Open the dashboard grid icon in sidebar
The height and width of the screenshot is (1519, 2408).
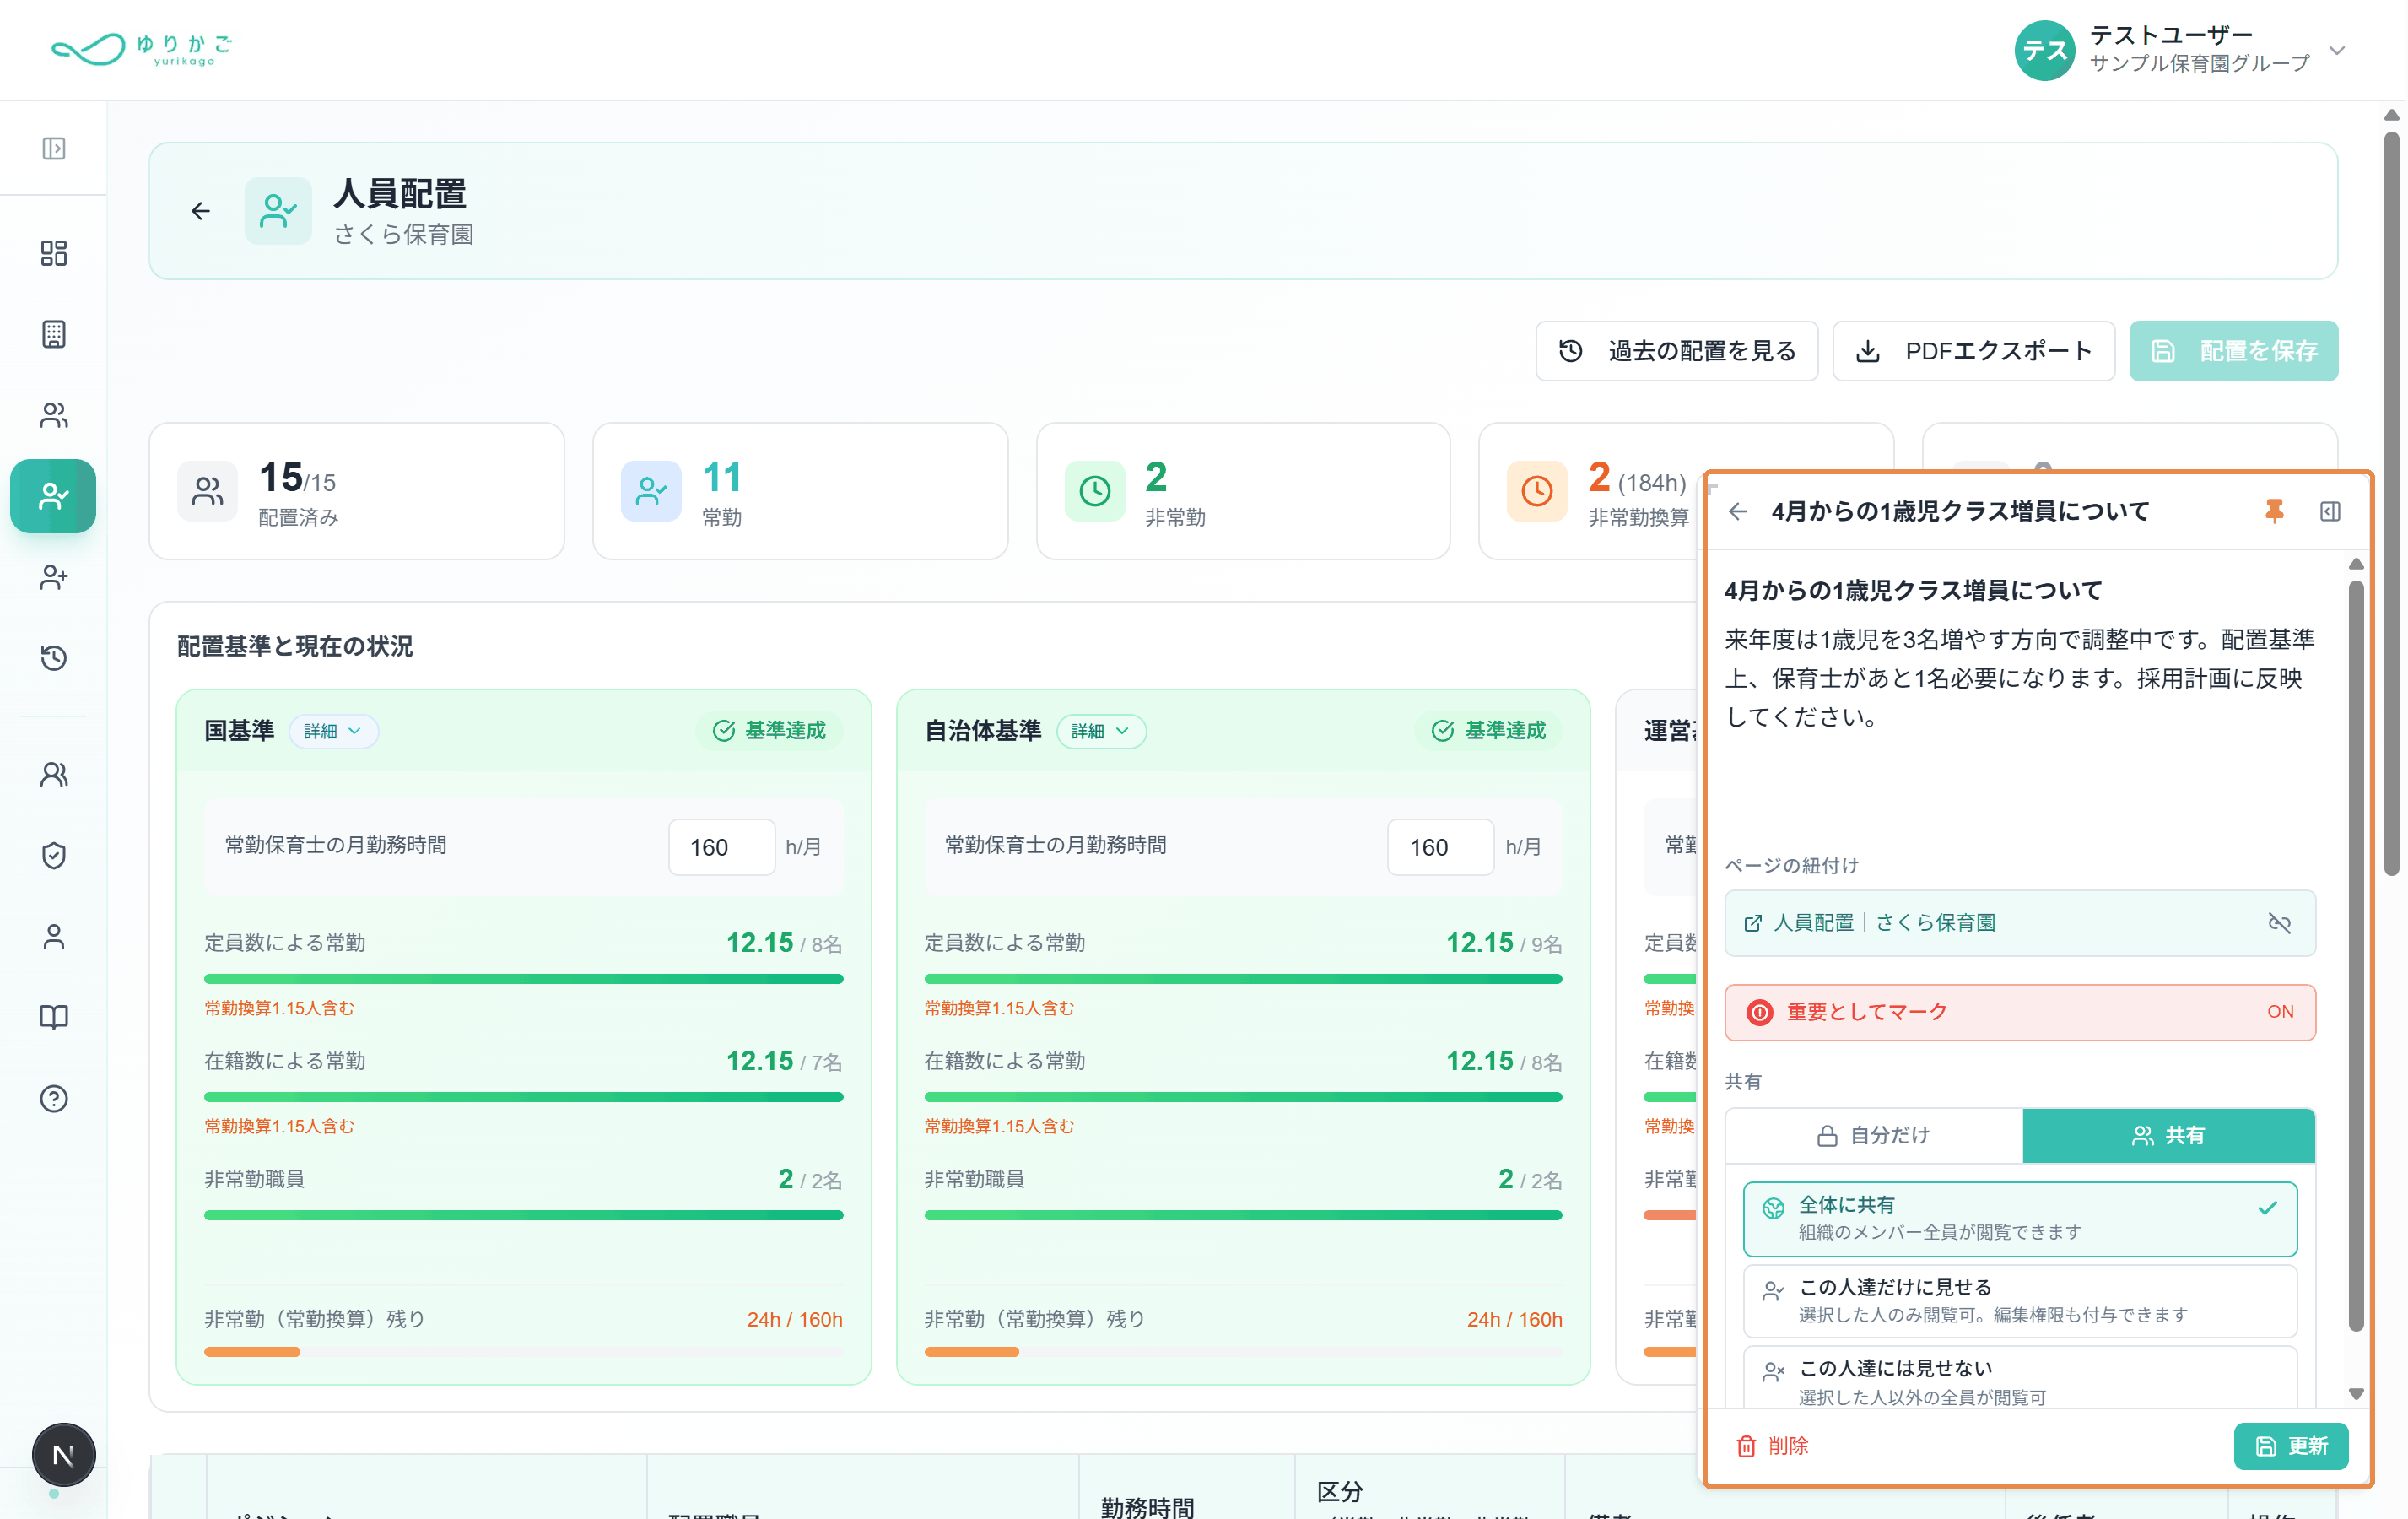pos(54,253)
